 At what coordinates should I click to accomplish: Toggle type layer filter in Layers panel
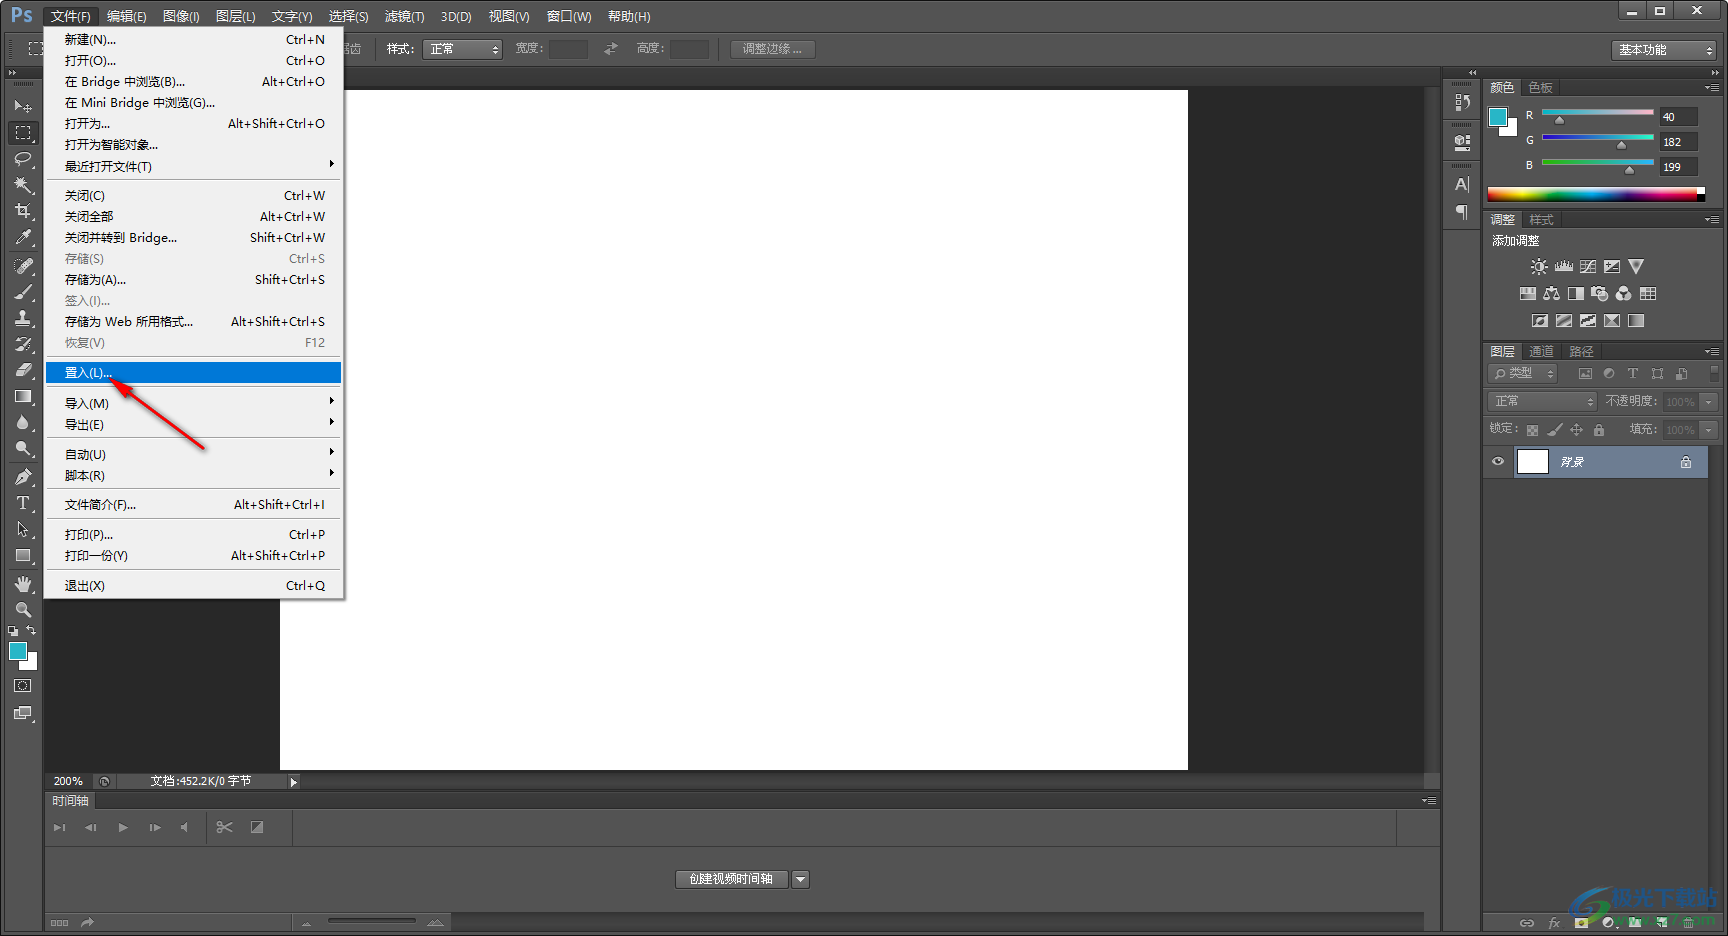(x=1633, y=373)
